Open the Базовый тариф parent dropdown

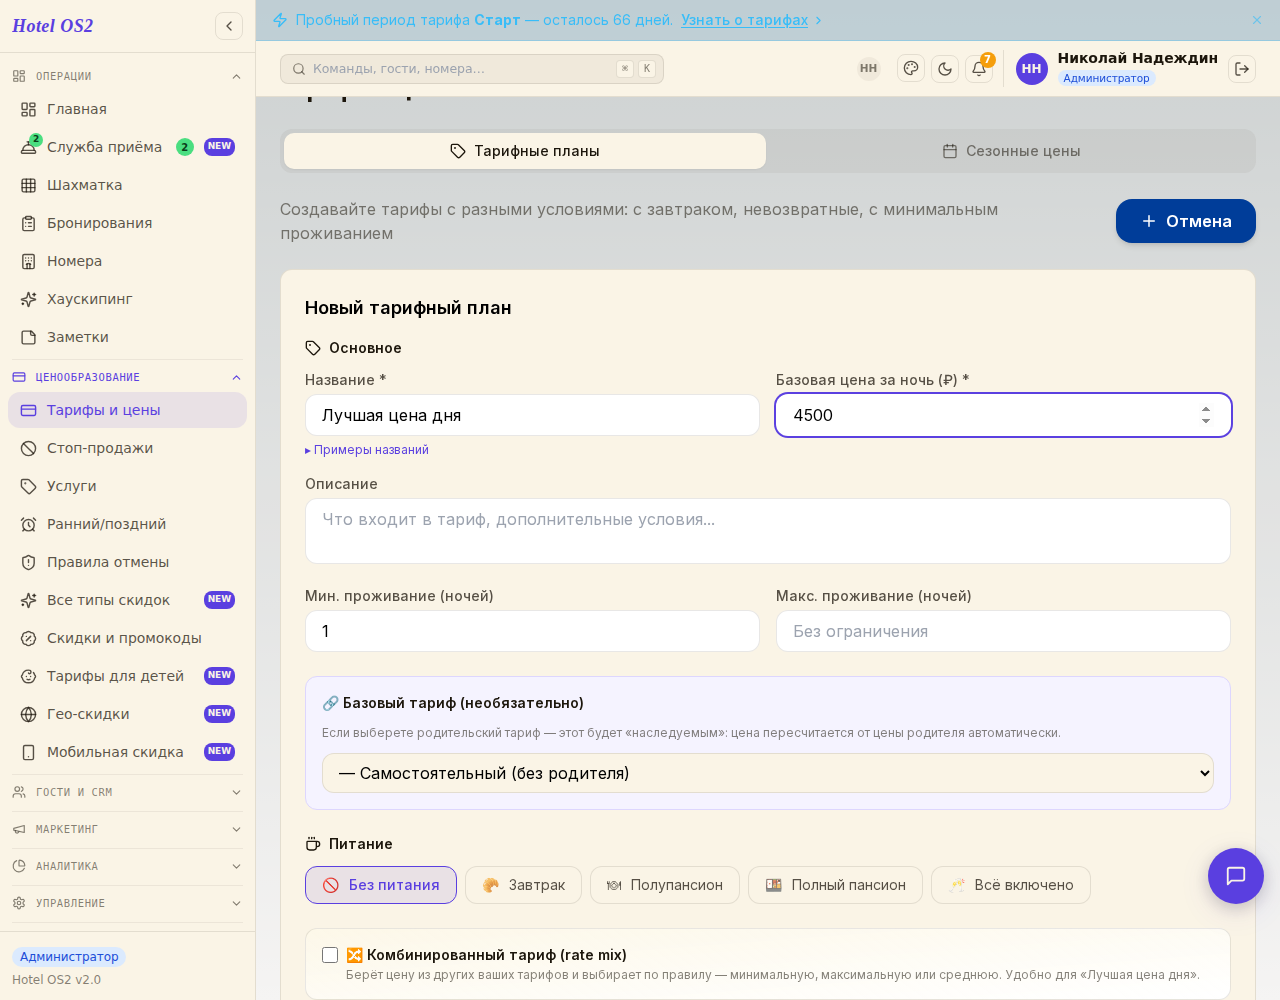(x=768, y=773)
